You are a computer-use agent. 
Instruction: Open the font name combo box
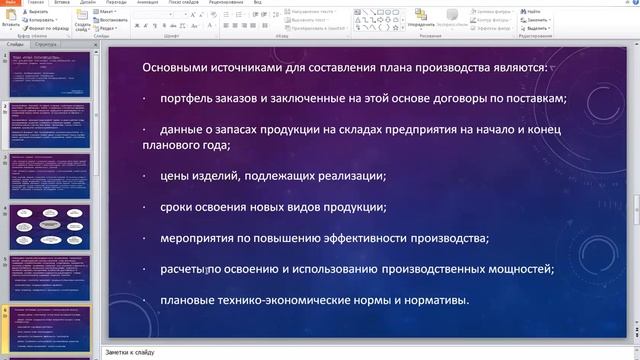tap(153, 15)
